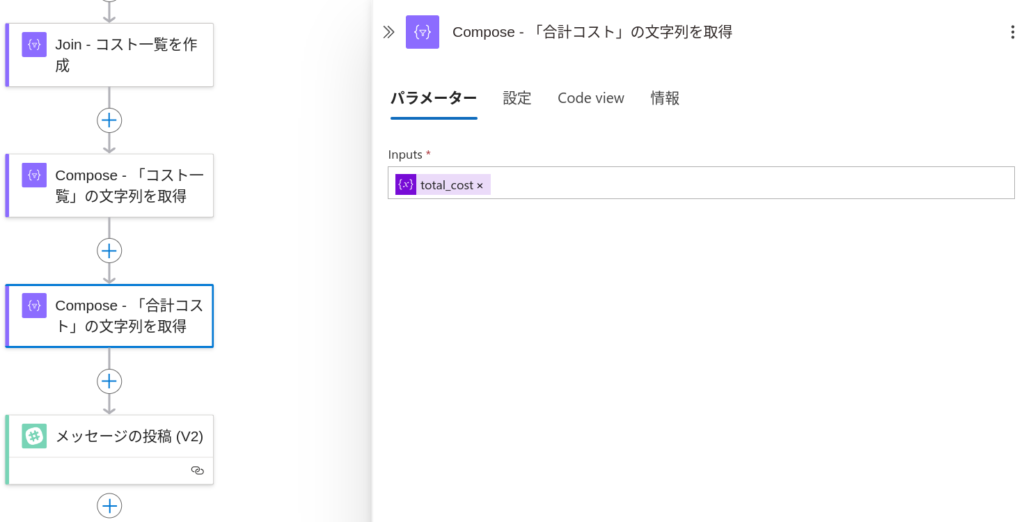
Task: Click the Join action's data operation icon
Action: coord(34,44)
